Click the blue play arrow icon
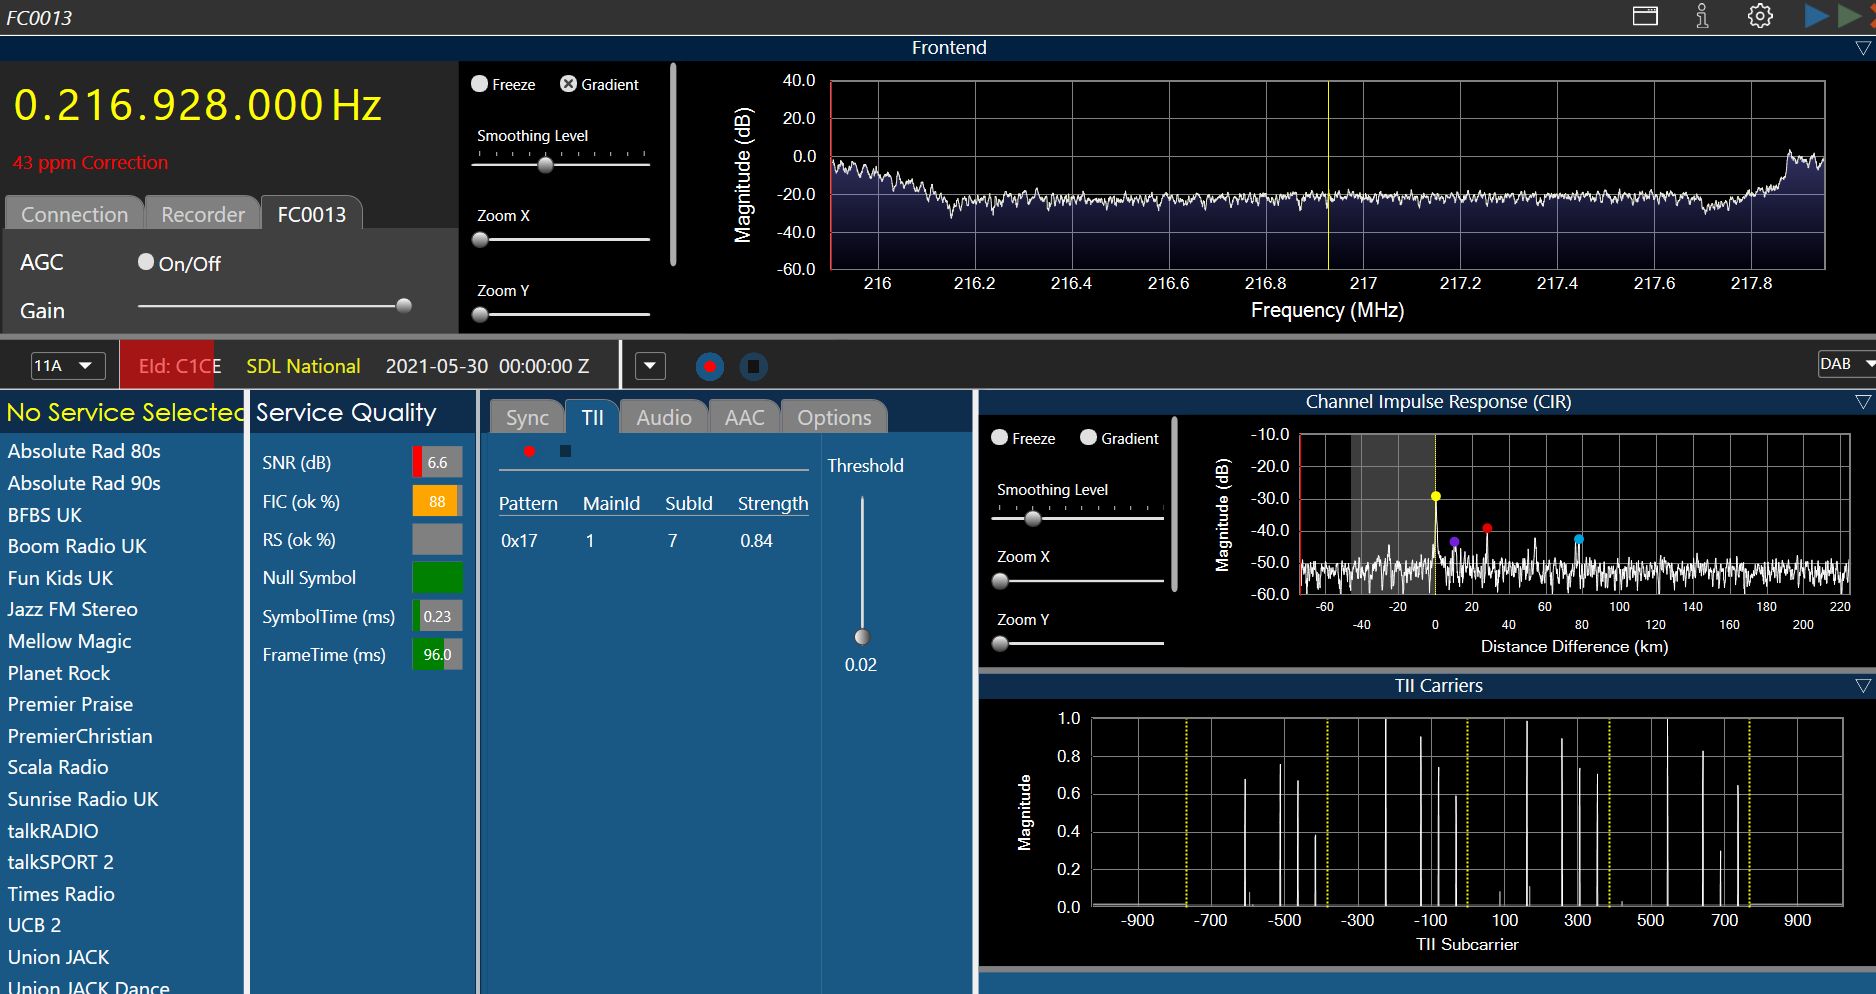Viewport: 1876px width, 994px height. 1816,16
